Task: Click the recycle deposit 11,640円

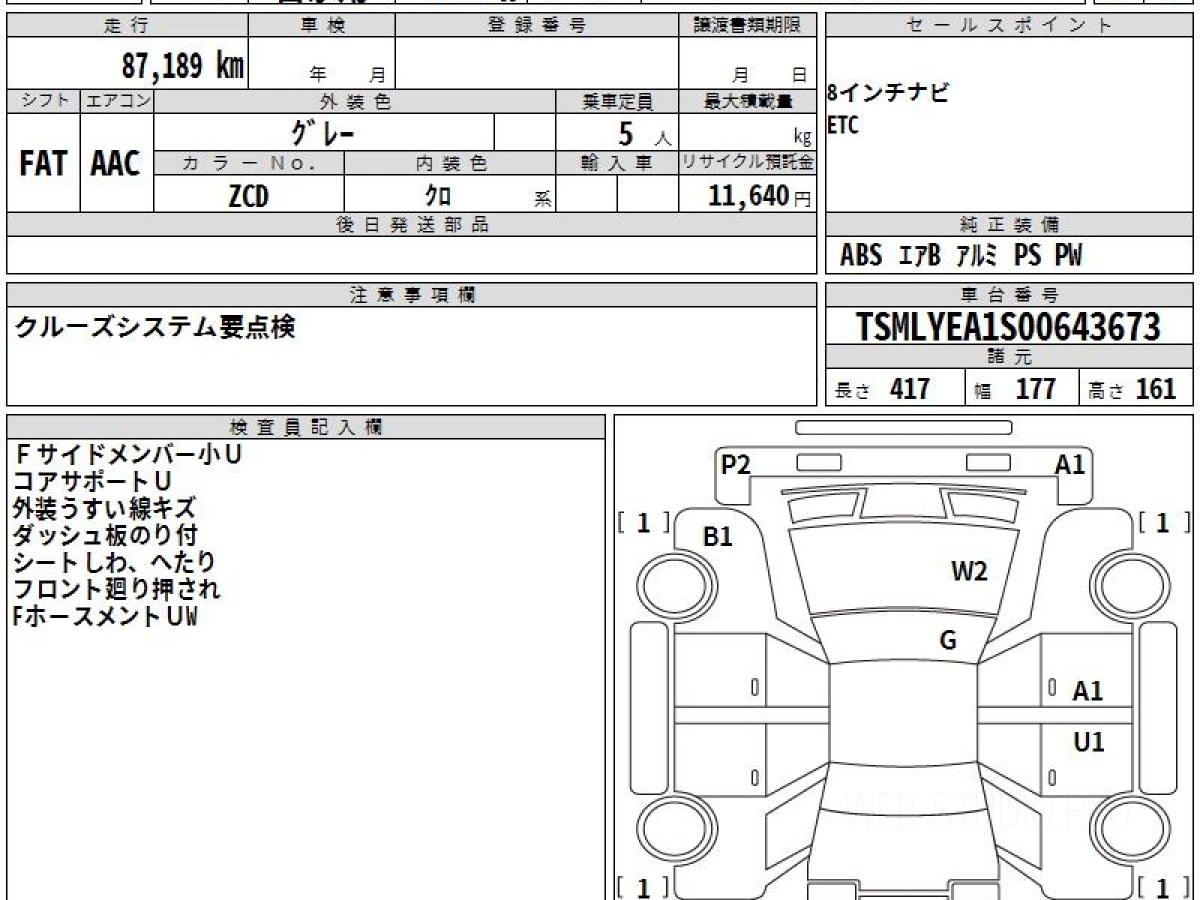Action: point(761,196)
